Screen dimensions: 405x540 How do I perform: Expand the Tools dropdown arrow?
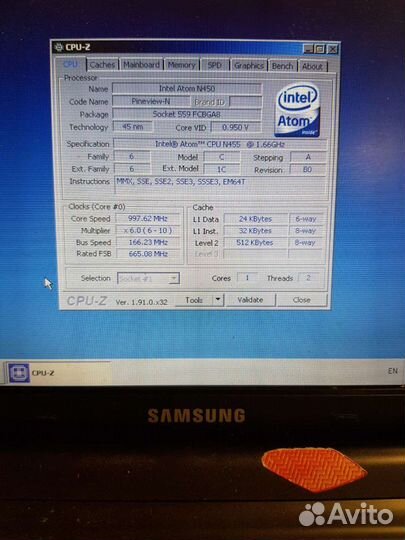[x=218, y=300]
